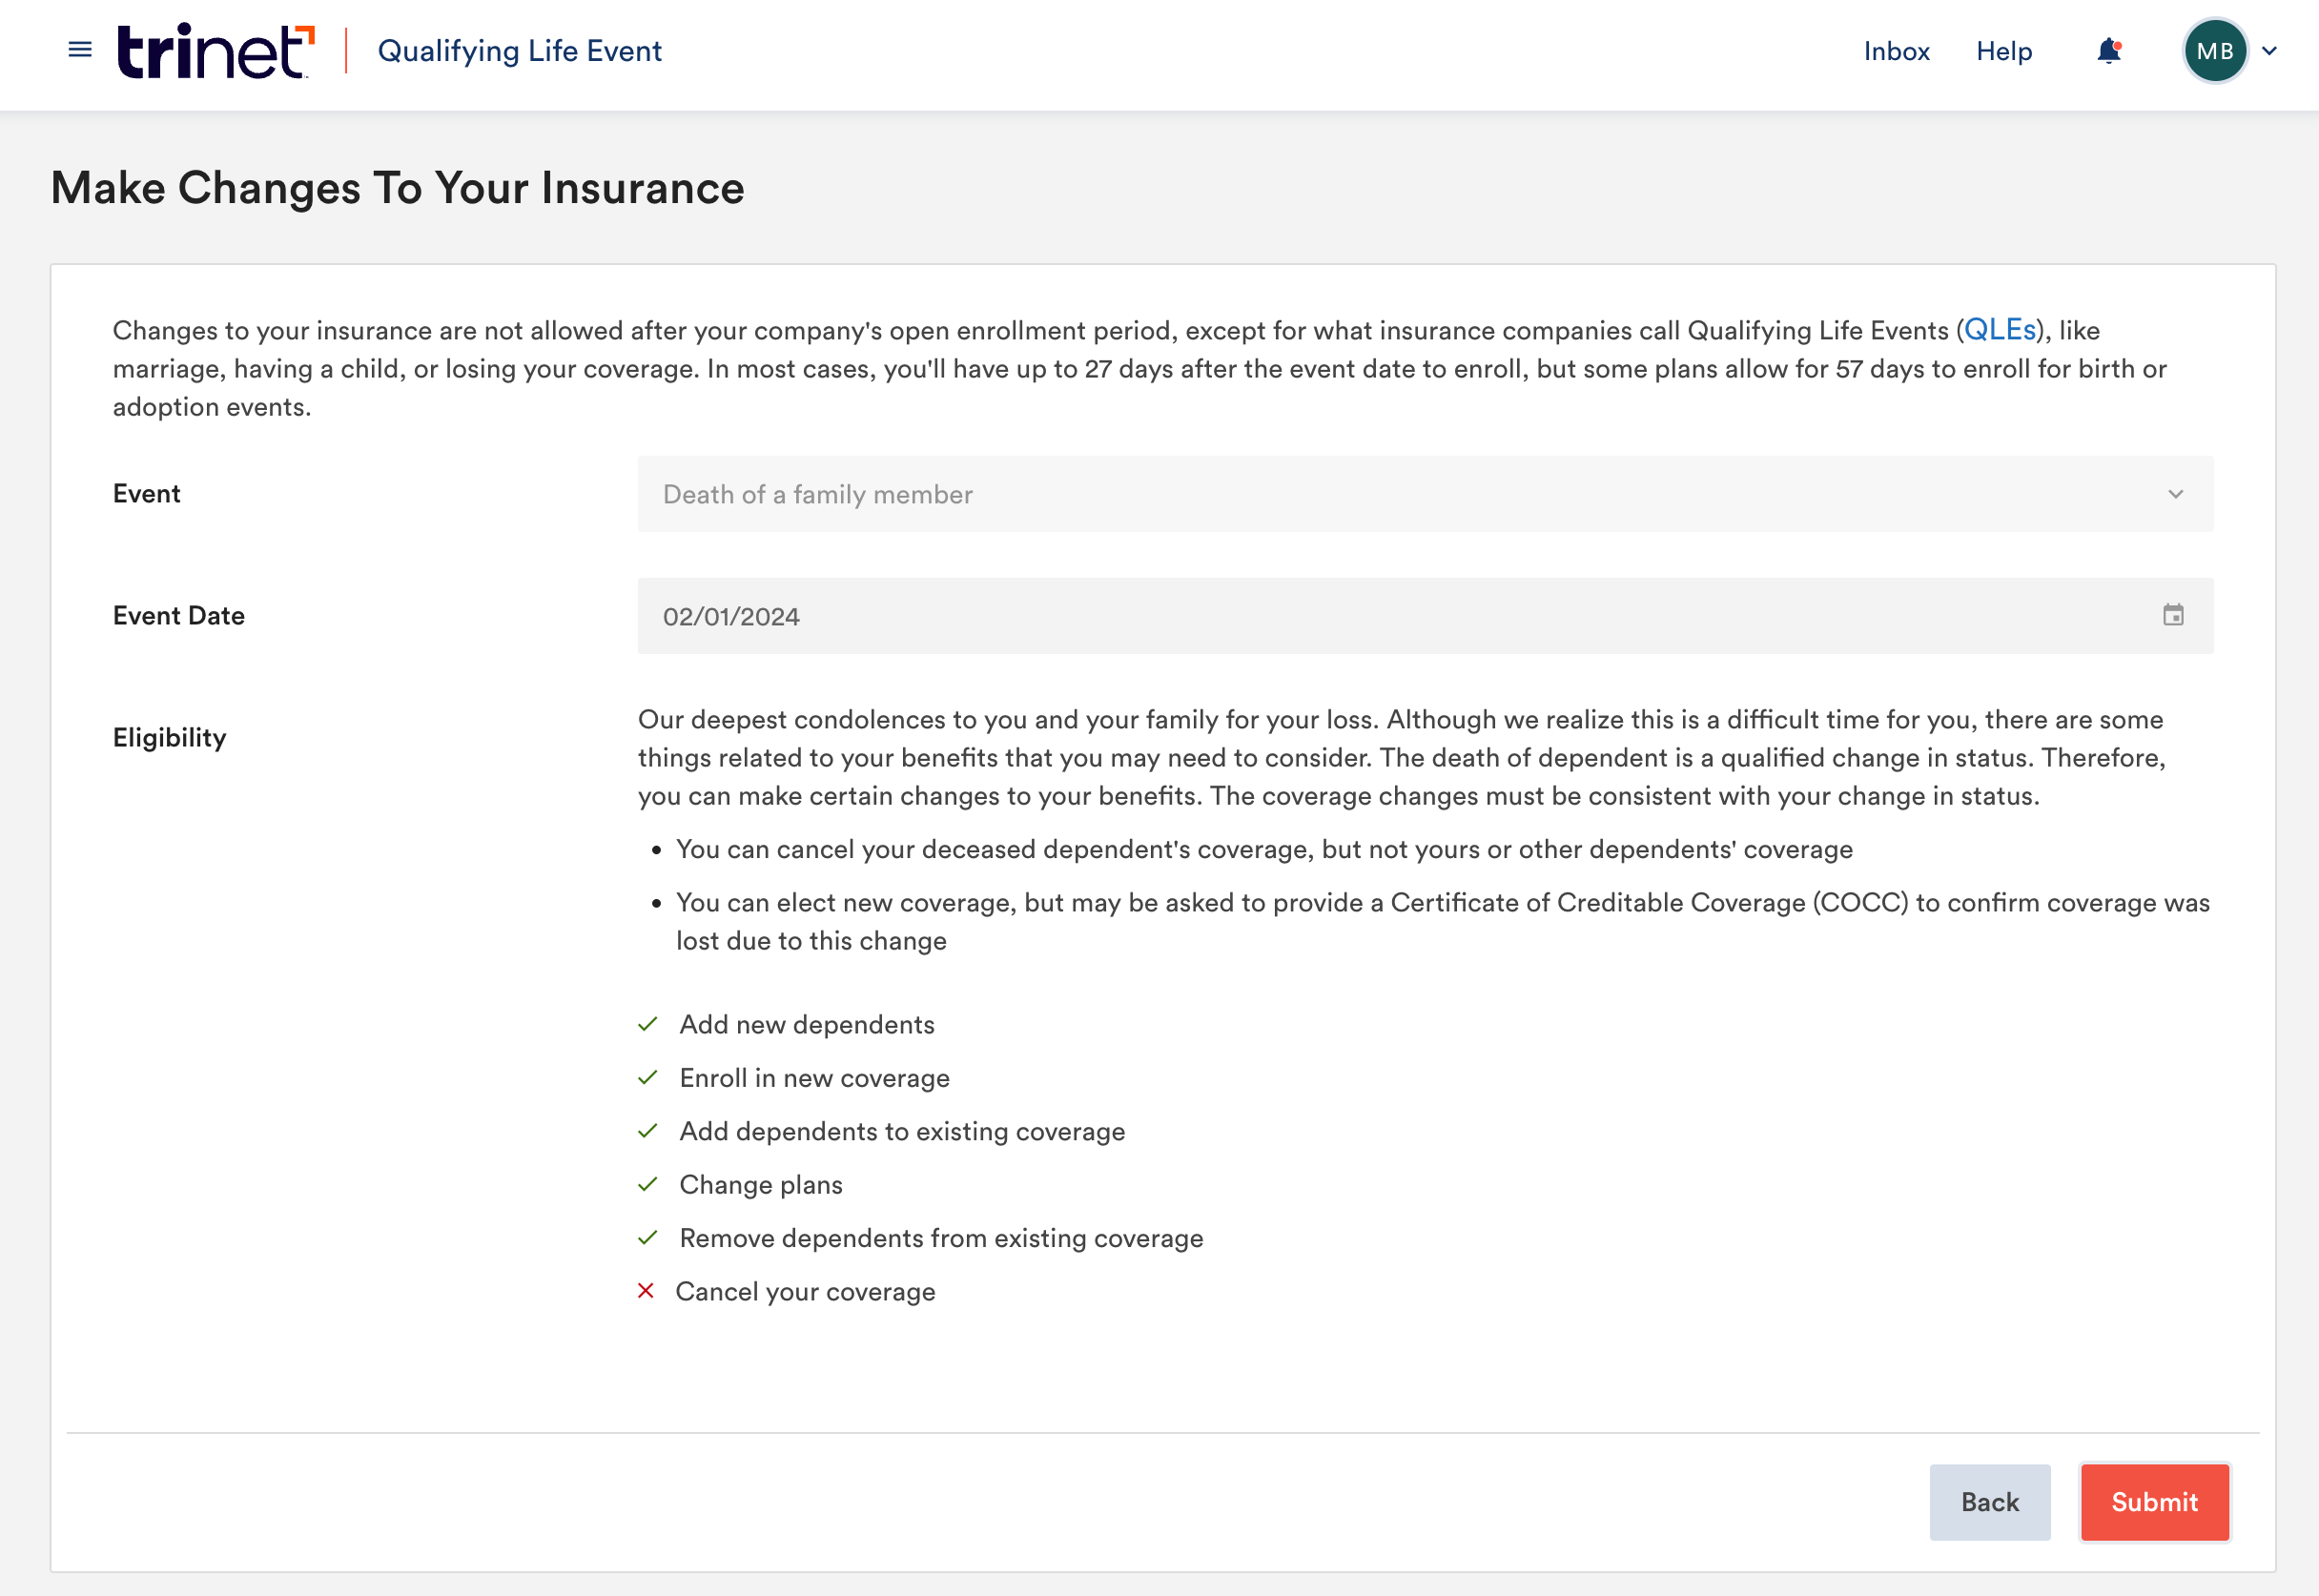Click the MB user avatar
The height and width of the screenshot is (1596, 2319).
[x=2214, y=51]
